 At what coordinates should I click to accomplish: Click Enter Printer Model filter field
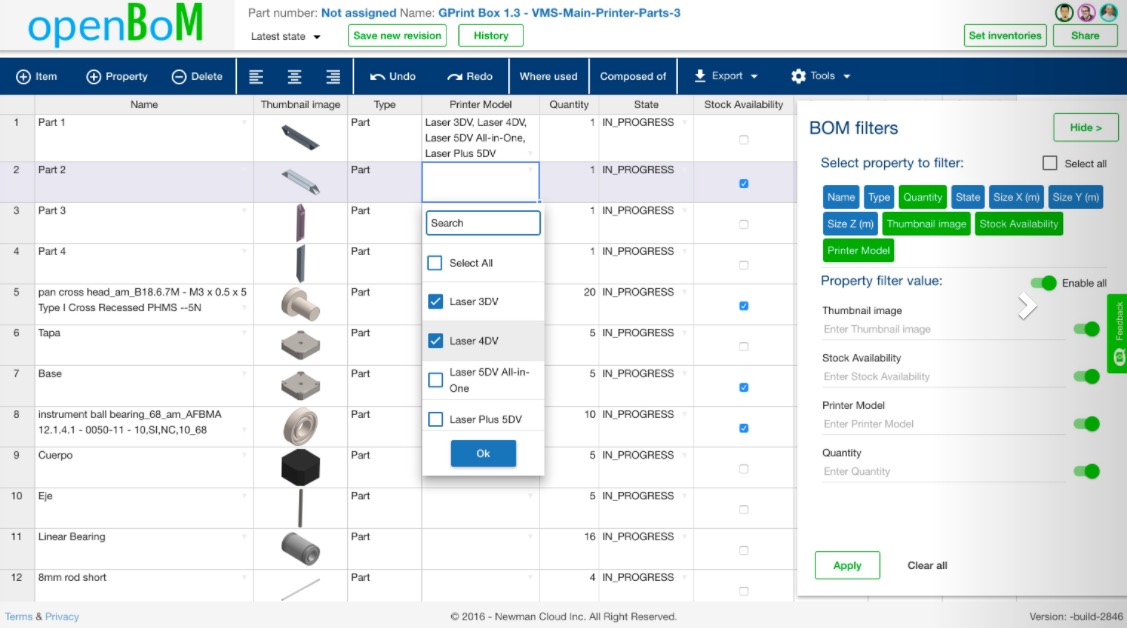click(944, 424)
